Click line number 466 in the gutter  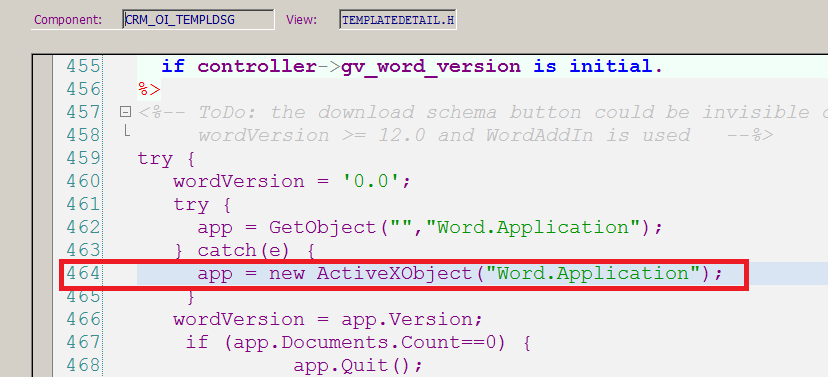[x=83, y=319]
